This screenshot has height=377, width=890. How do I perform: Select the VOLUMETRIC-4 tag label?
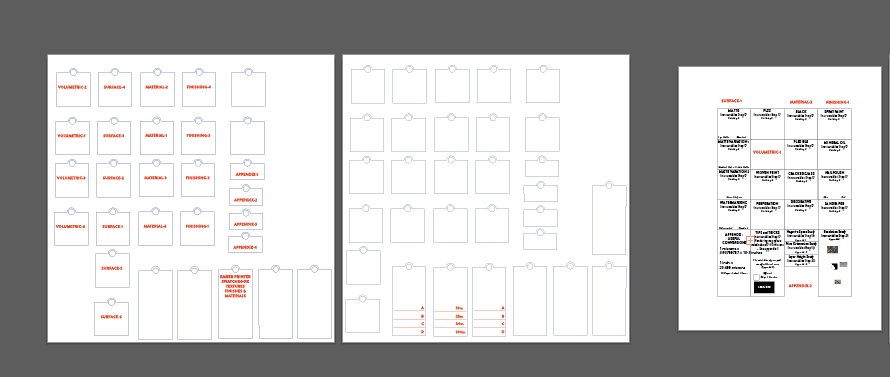point(70,227)
